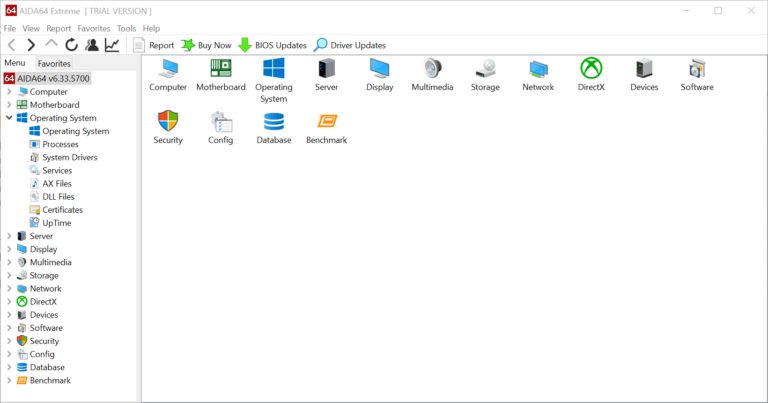Open the Network icon in main pane
The image size is (768, 403).
coord(538,69)
